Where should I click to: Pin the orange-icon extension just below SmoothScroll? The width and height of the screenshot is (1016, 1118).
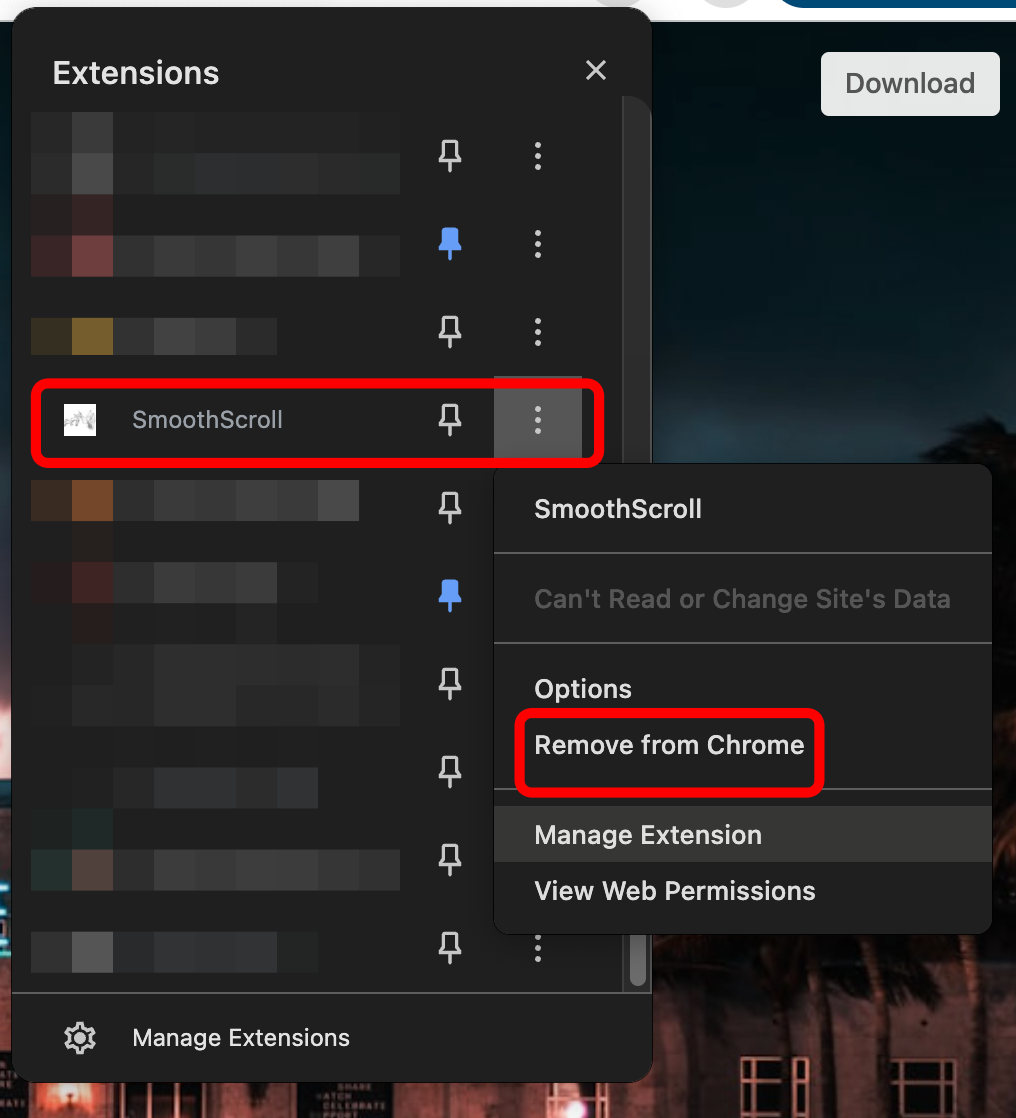coord(450,508)
